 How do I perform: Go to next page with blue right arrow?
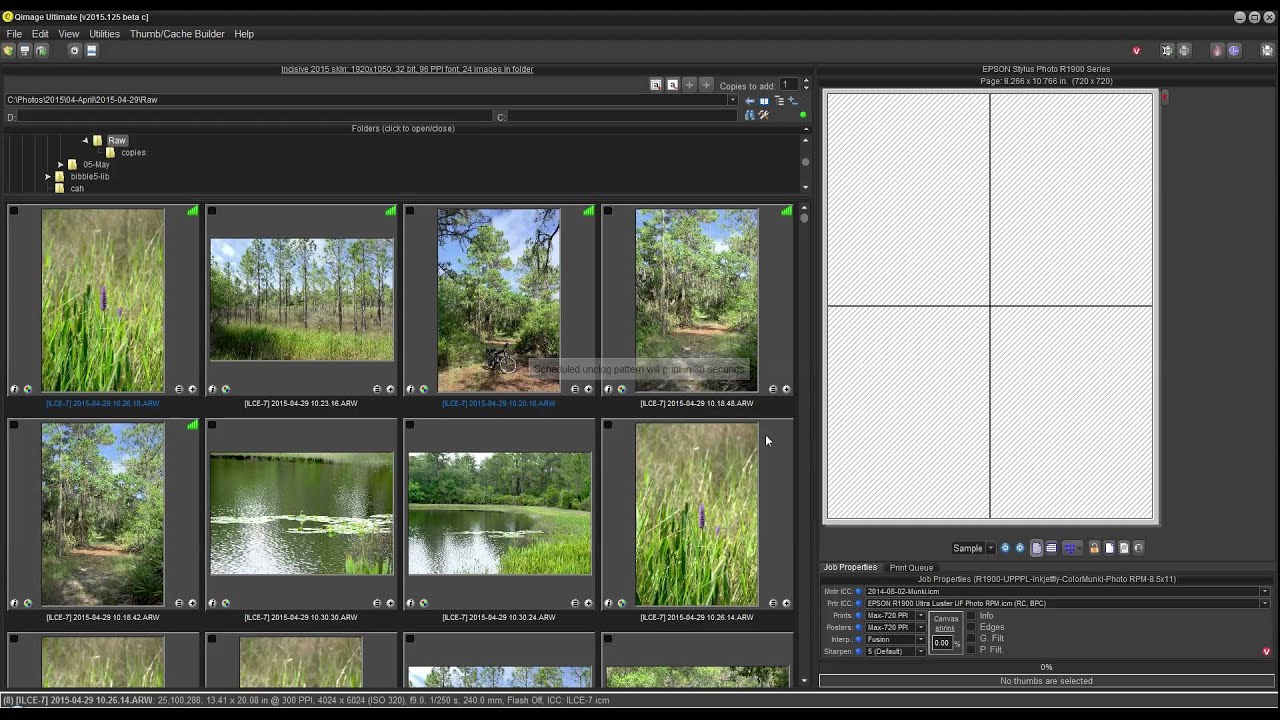1020,548
